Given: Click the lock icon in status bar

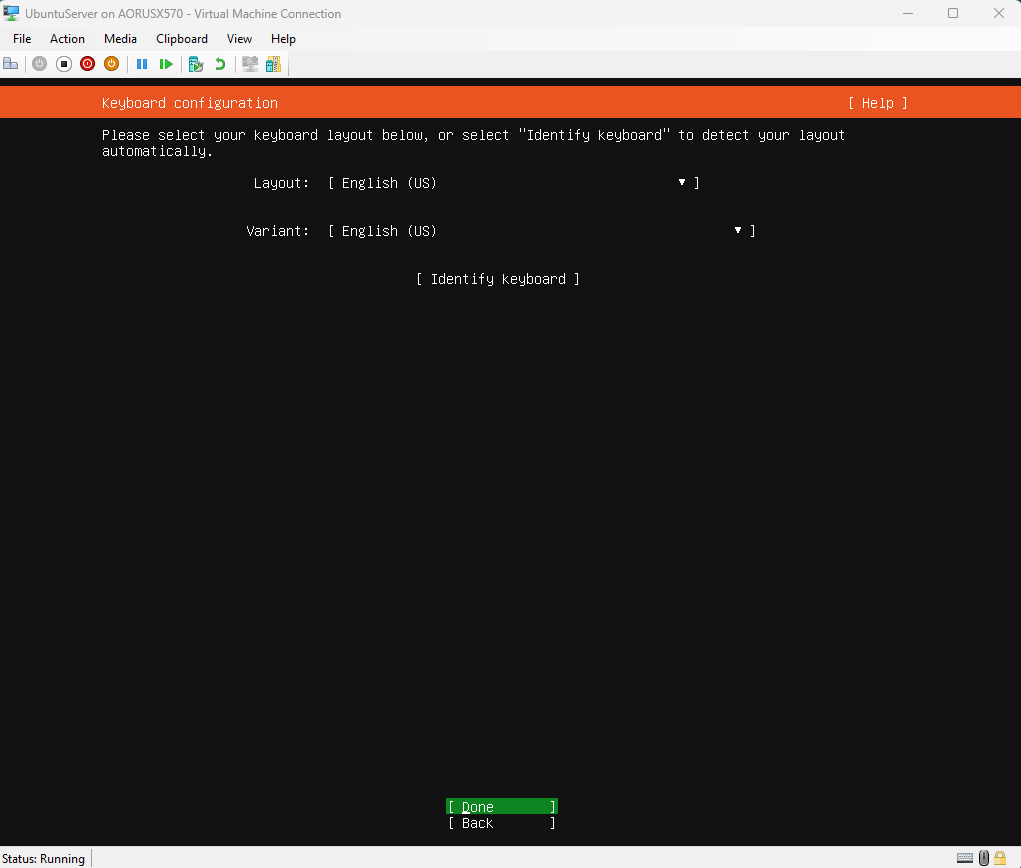Looking at the screenshot, I should tap(1000, 858).
